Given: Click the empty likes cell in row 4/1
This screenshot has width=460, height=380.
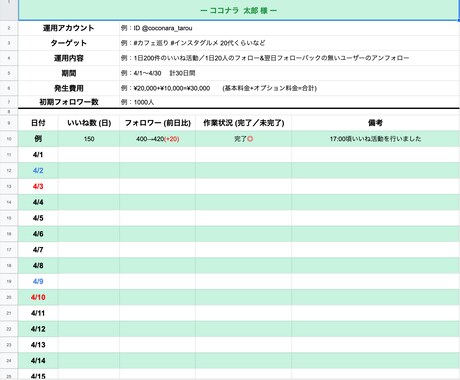Looking at the screenshot, I should (89, 155).
